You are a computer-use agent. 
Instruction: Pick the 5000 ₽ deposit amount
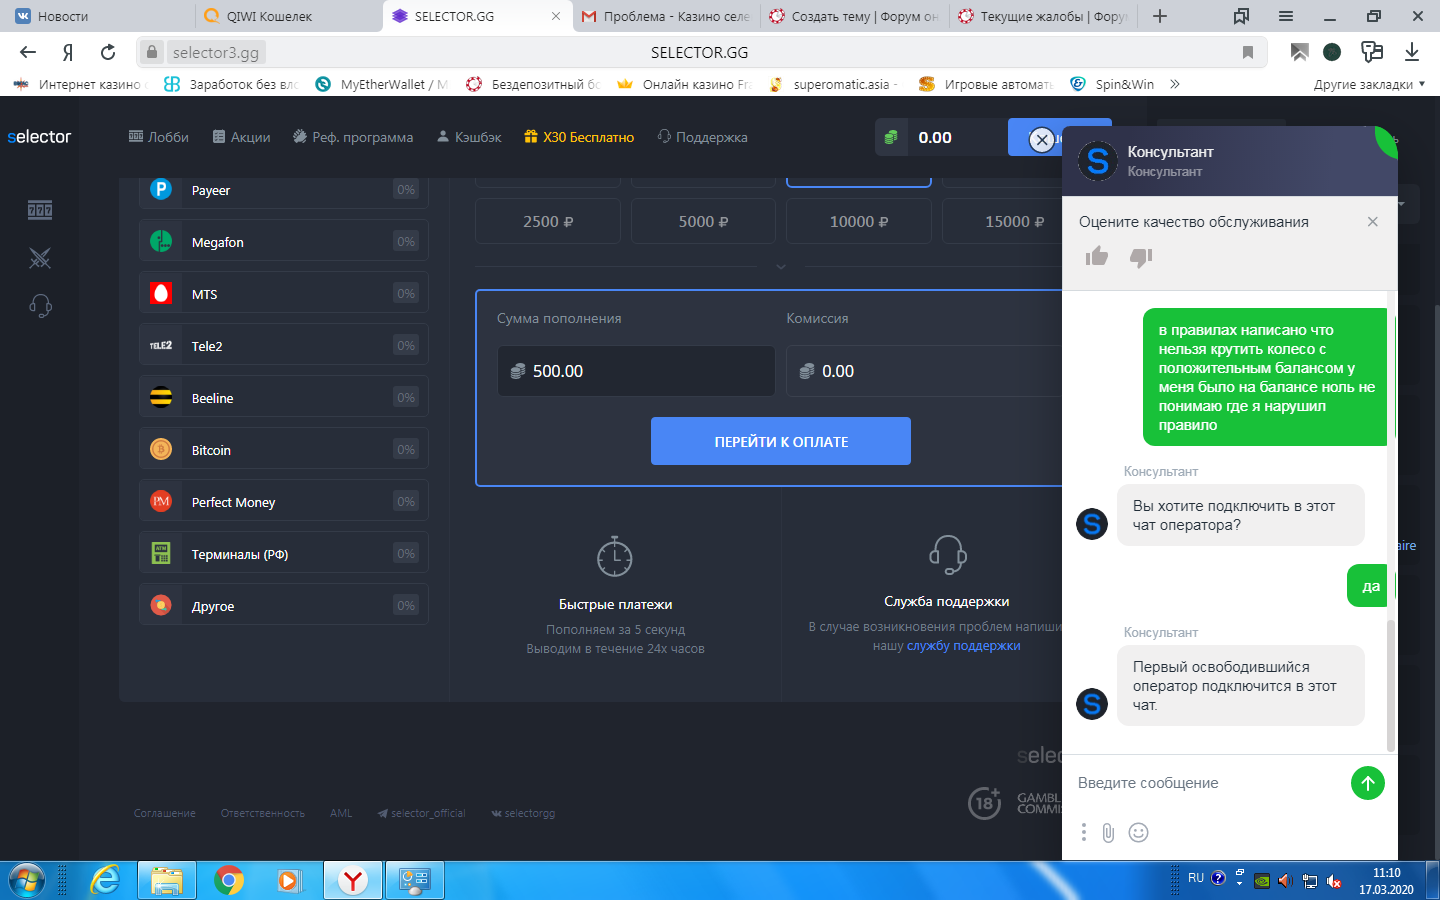(x=703, y=221)
